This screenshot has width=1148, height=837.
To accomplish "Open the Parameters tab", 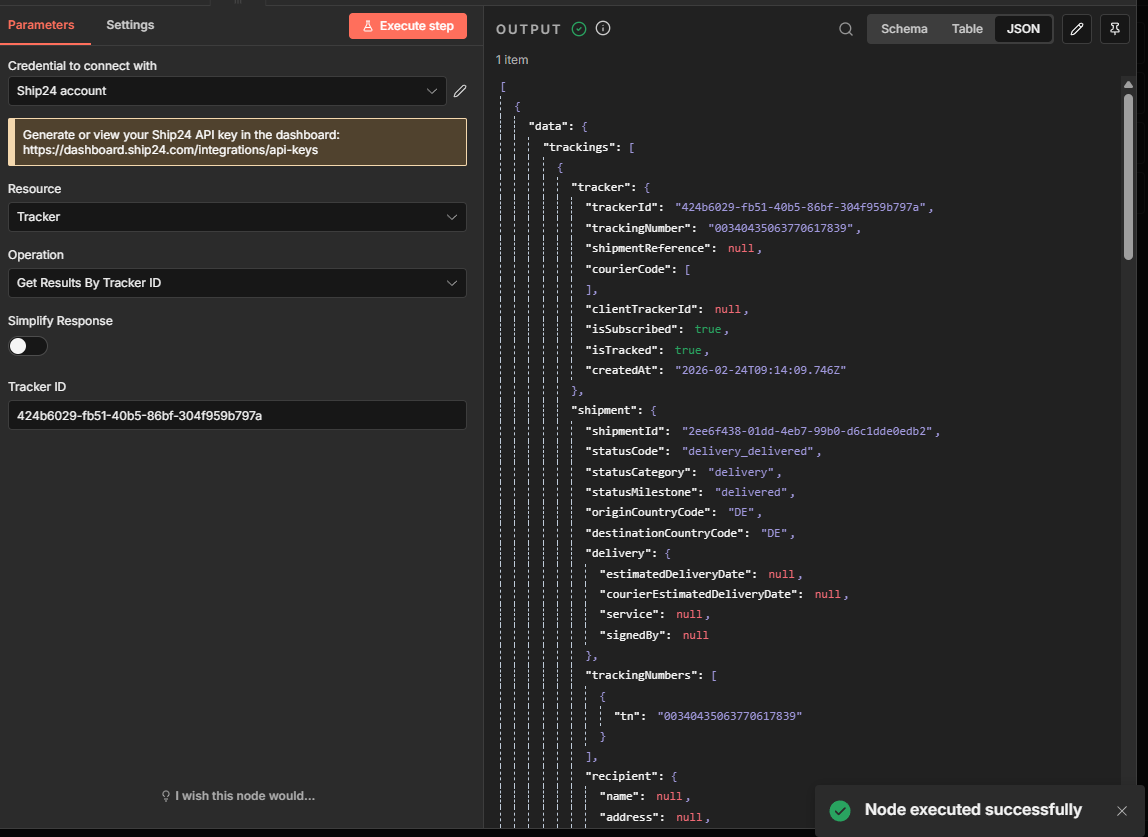I will click(41, 25).
